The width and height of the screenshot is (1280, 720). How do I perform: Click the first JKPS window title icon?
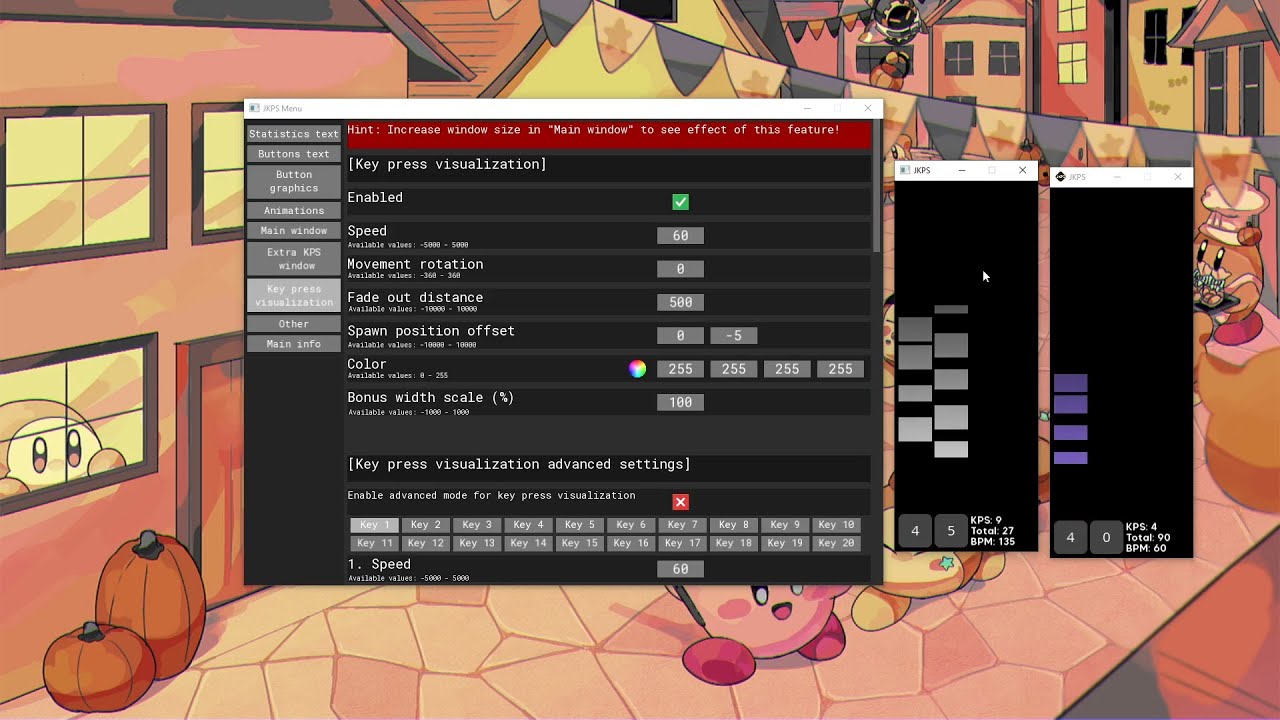[x=905, y=171]
